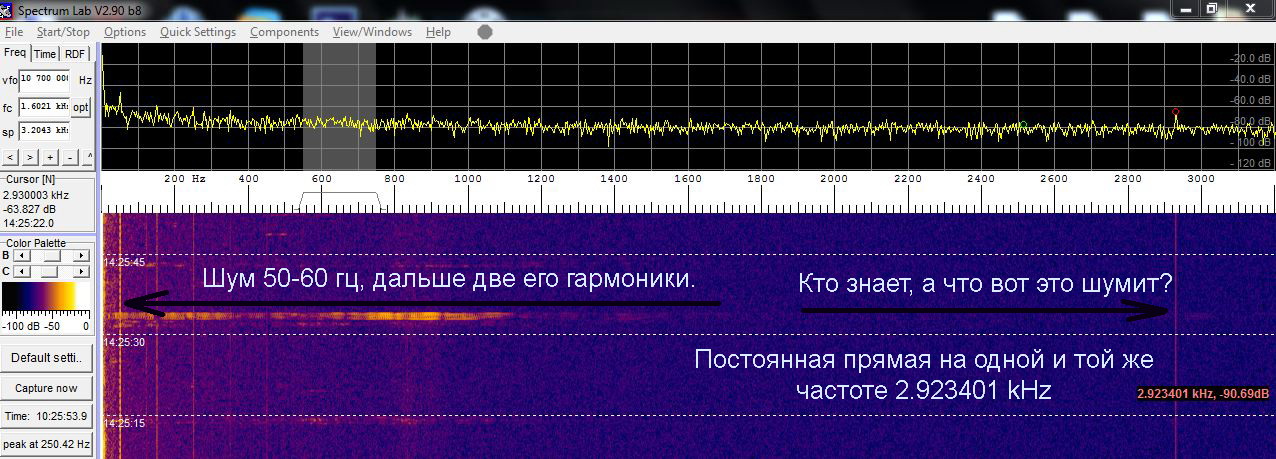Image resolution: width=1276 pixels, height=459 pixels.
Task: Click brightness B slider left arrow
Action: pos(20,256)
